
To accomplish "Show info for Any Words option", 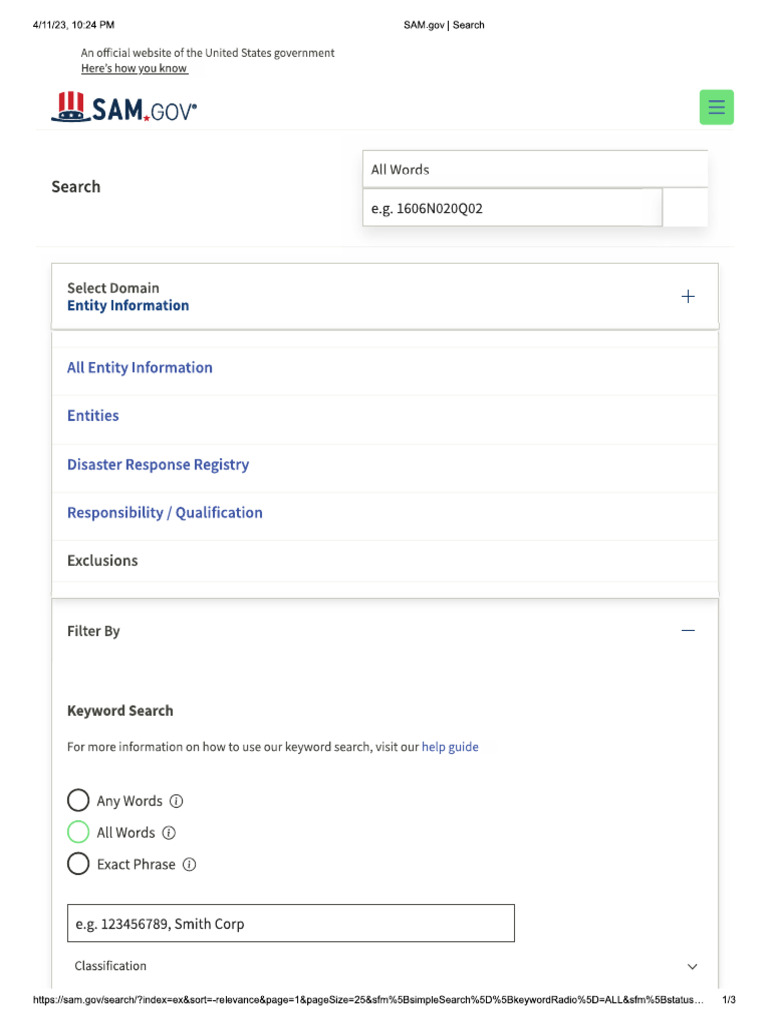I will [x=176, y=801].
